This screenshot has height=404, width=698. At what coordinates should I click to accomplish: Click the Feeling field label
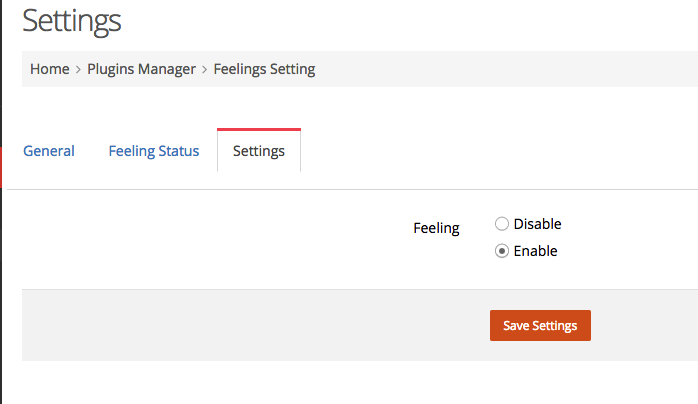coord(436,228)
